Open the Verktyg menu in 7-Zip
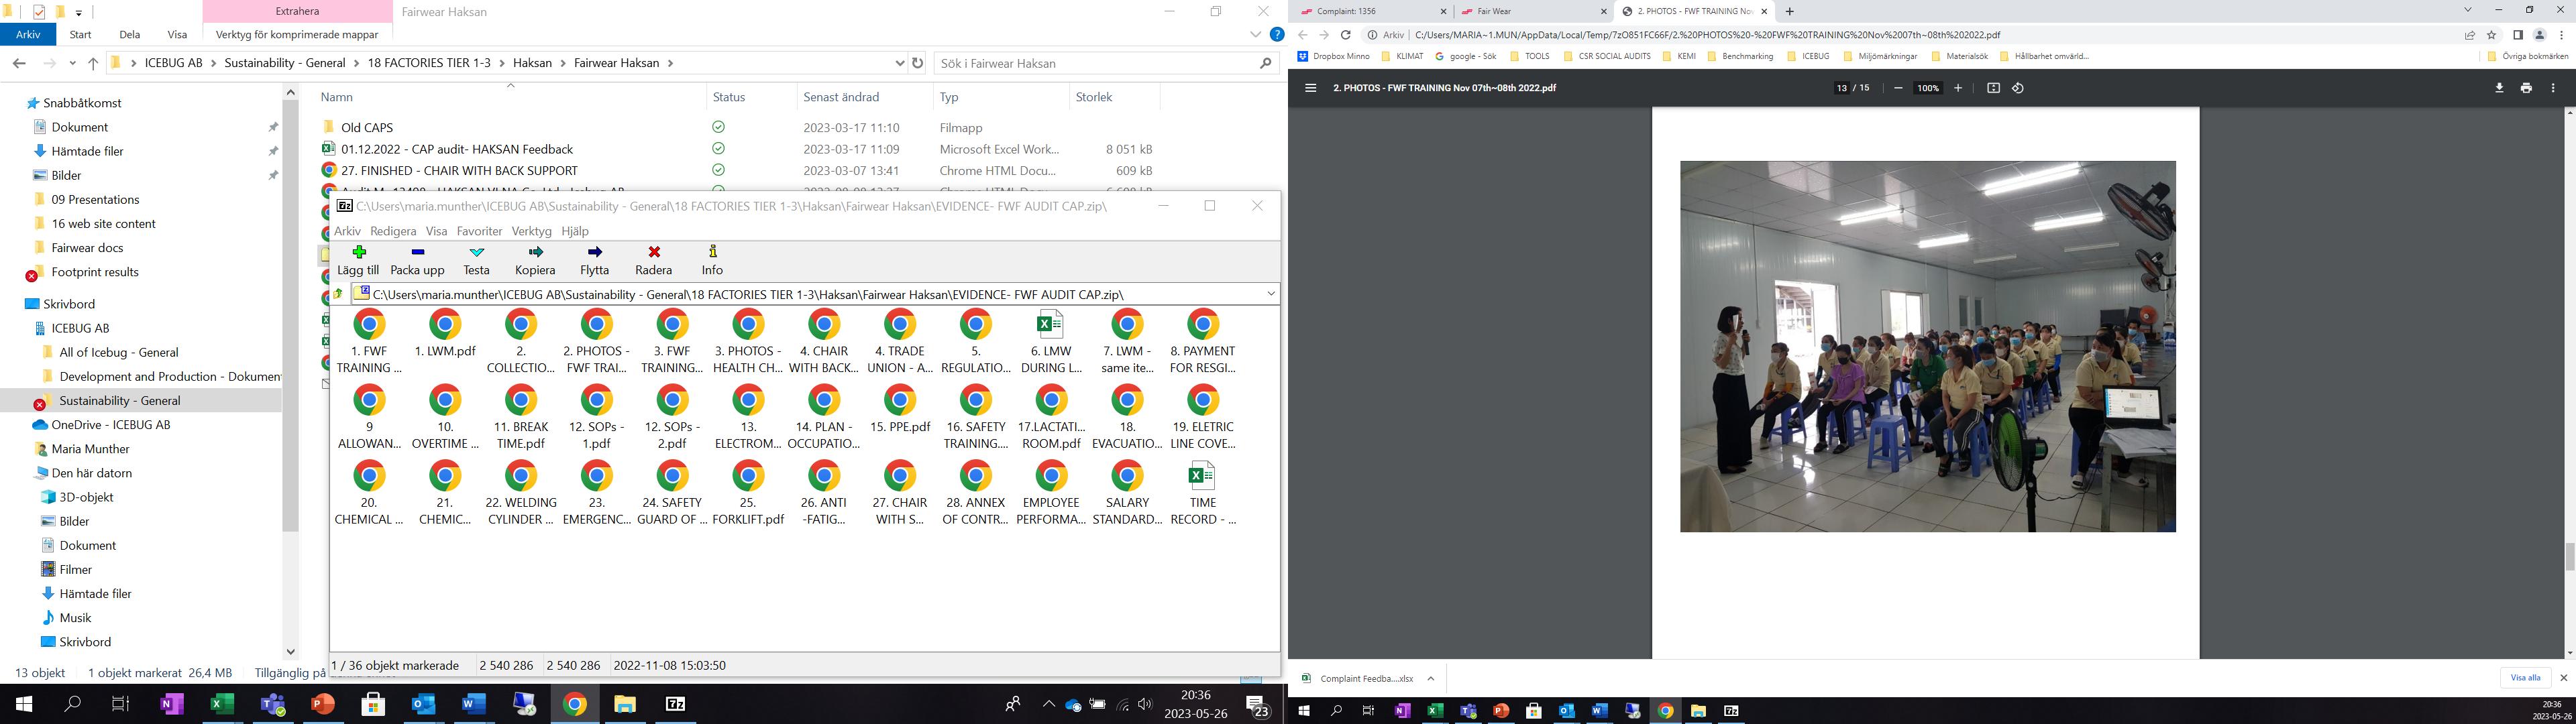 pyautogui.click(x=531, y=231)
